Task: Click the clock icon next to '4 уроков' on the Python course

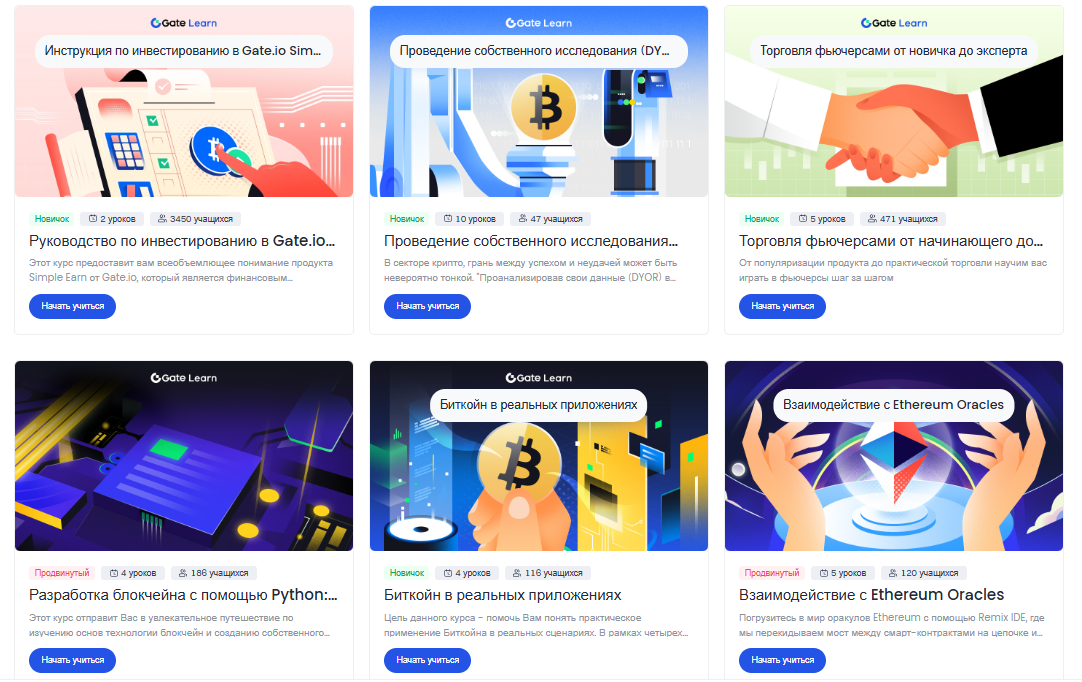Action: 114,573
